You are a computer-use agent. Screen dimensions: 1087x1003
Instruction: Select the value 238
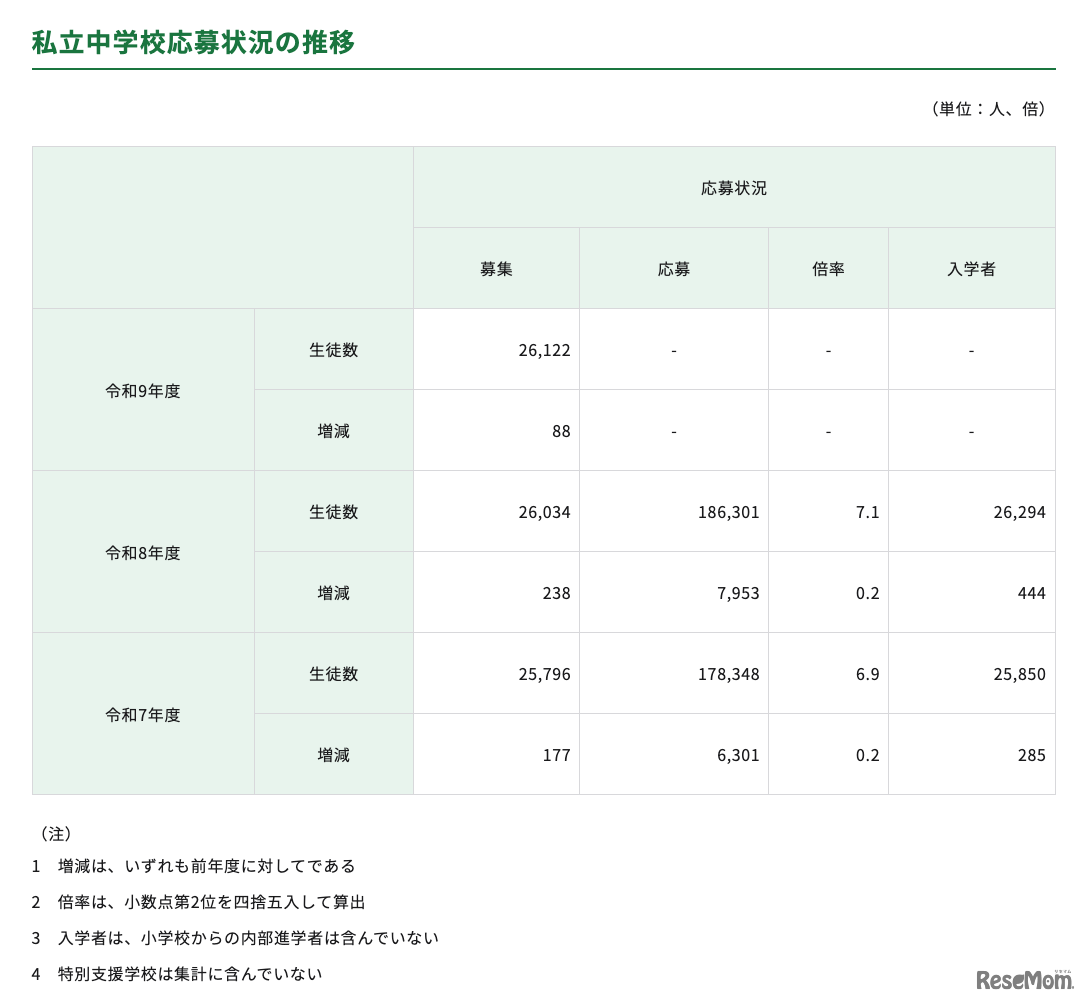pos(556,593)
